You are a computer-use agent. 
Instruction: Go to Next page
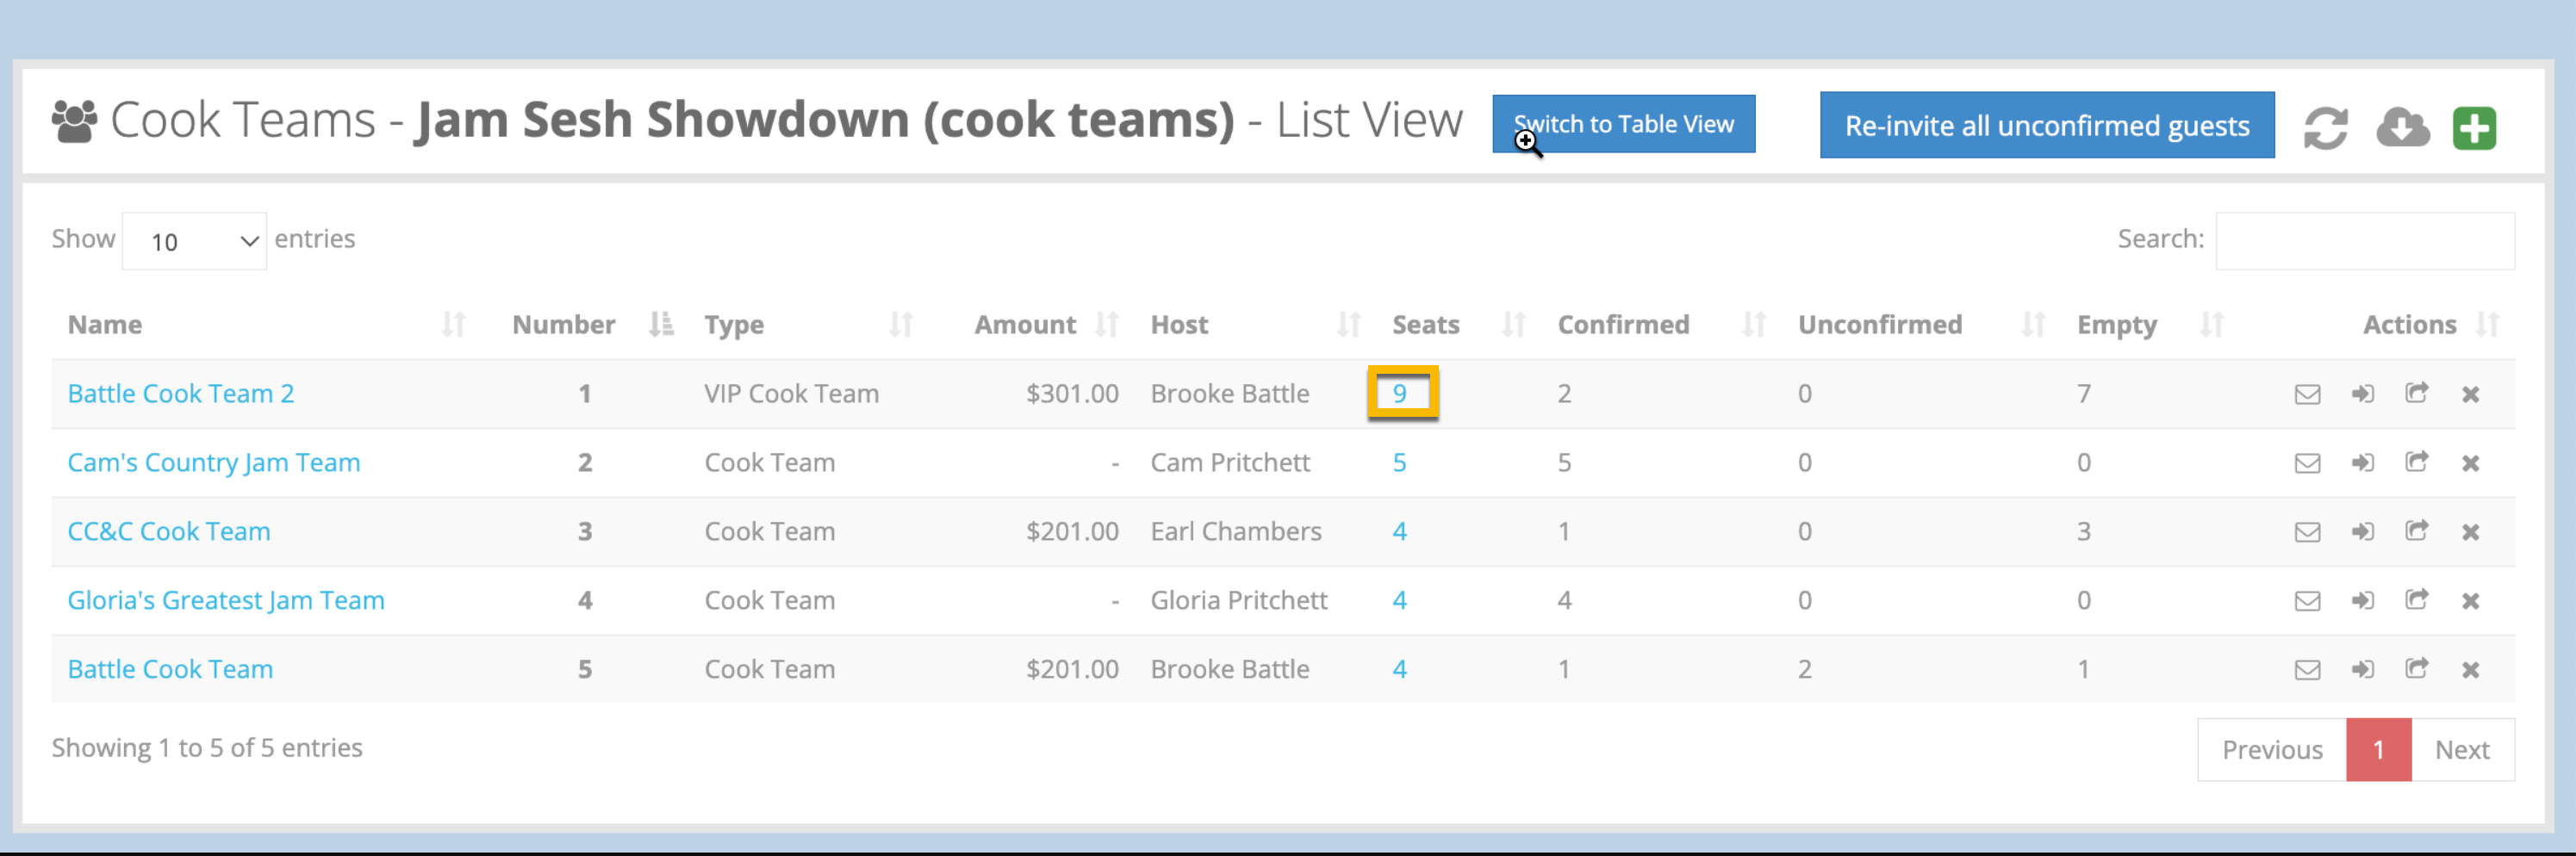tap(2462, 750)
